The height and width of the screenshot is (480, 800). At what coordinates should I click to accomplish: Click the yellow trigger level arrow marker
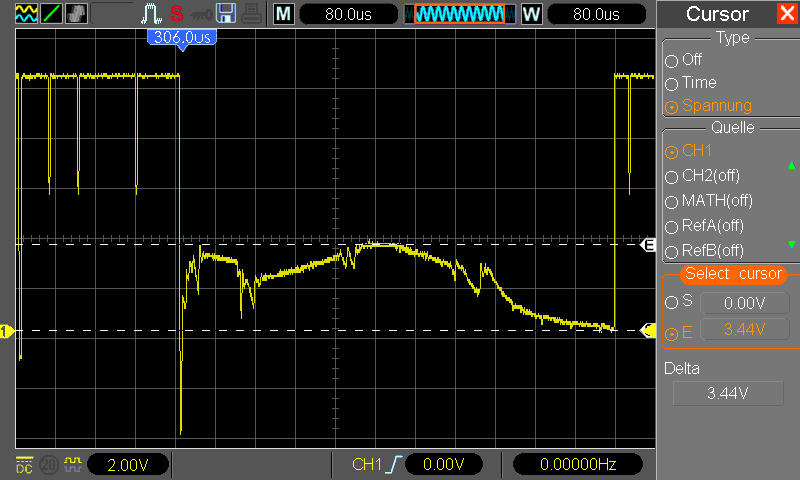tap(648, 331)
